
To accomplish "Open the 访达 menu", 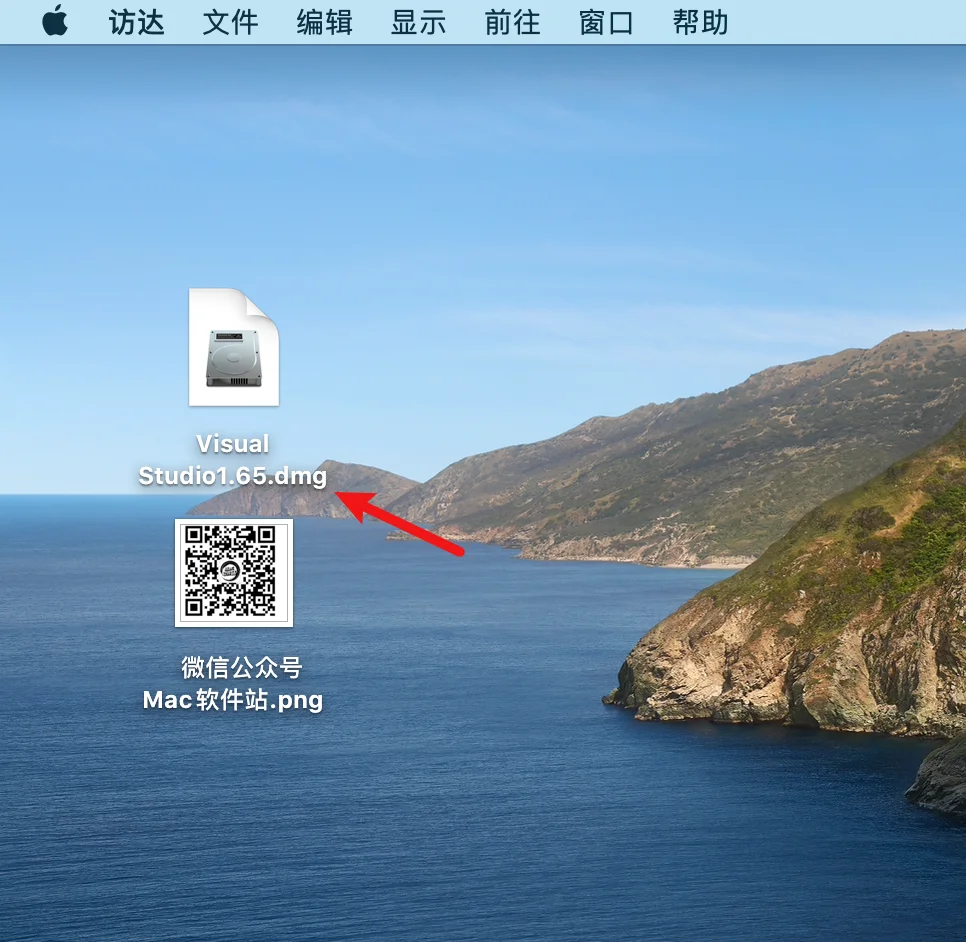I will coord(137,23).
